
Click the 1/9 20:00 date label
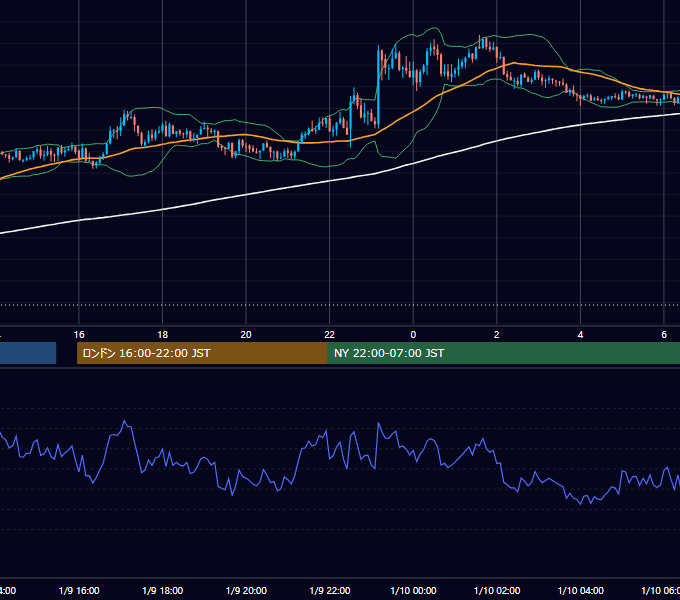coord(246,591)
